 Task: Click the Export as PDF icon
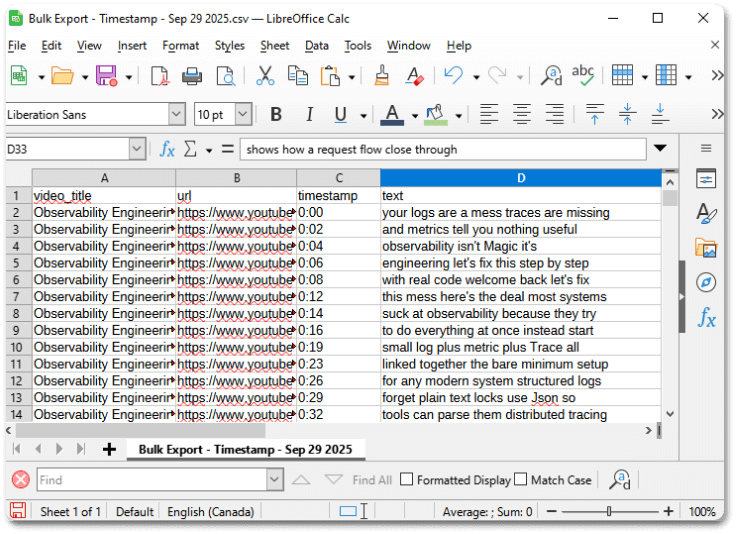160,76
